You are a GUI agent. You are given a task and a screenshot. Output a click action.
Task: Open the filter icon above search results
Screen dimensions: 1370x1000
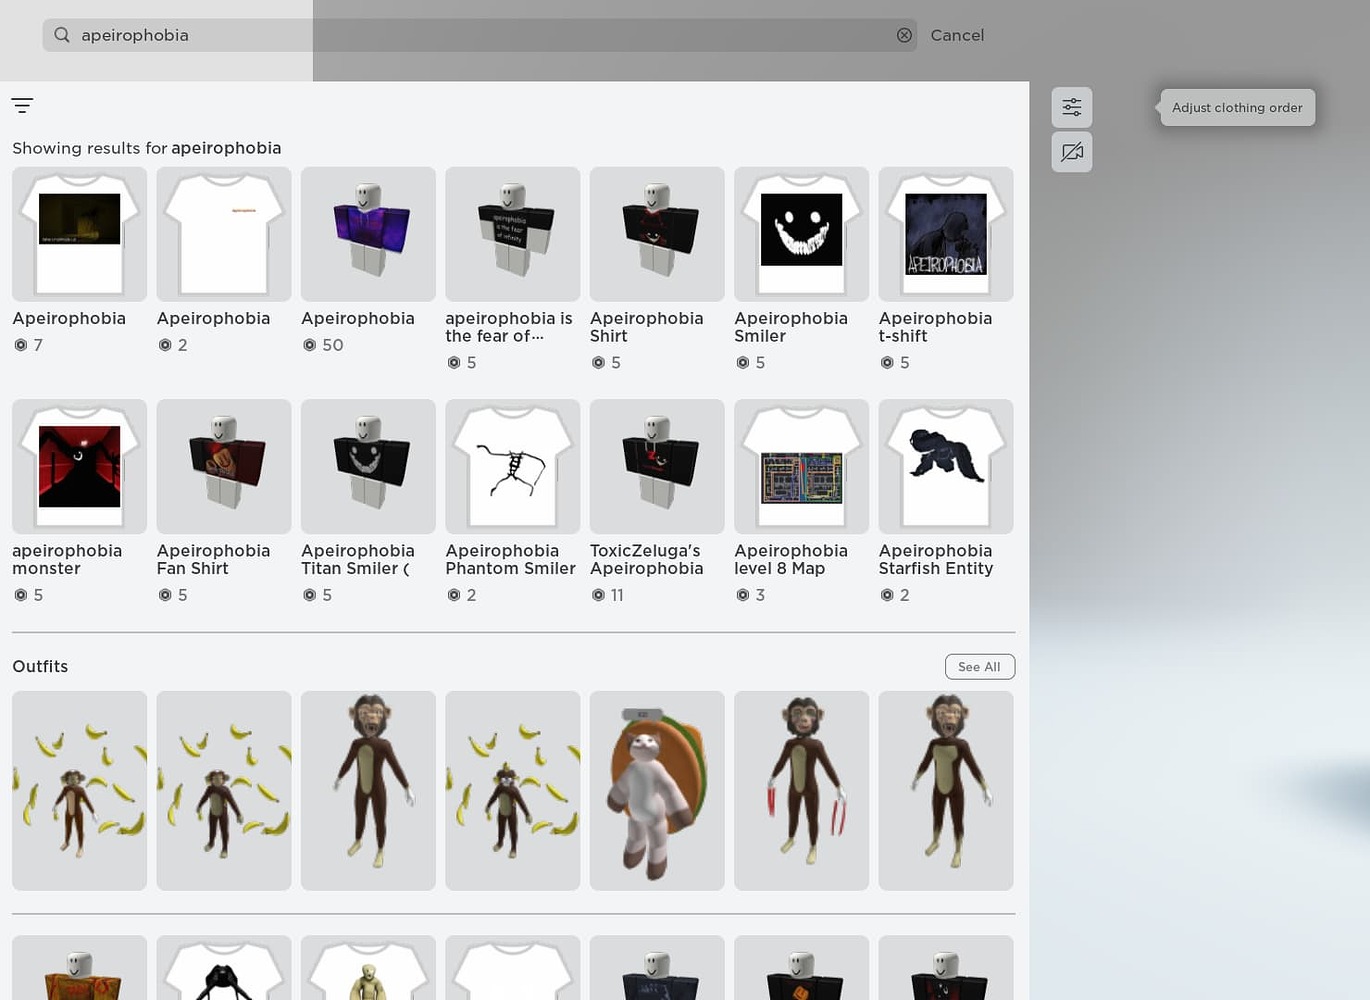22,105
